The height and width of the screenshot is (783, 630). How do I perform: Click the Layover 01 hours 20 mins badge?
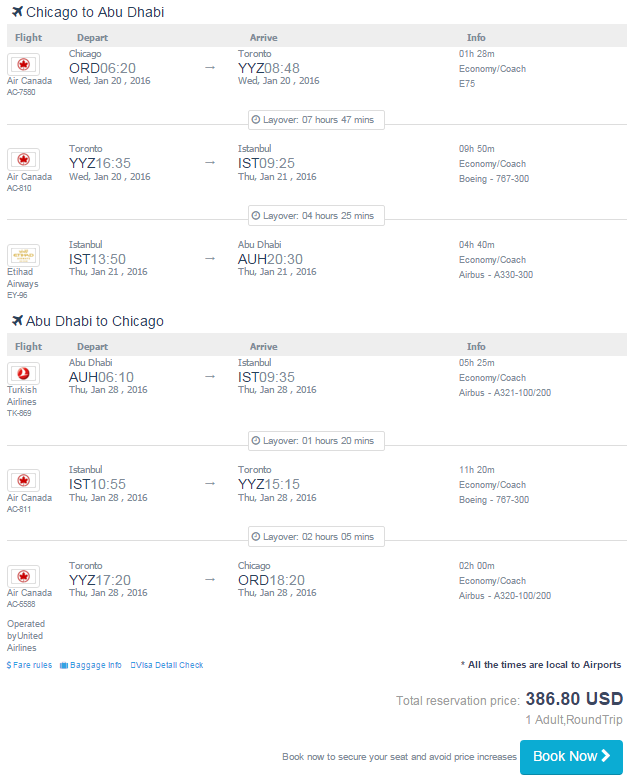click(x=316, y=441)
